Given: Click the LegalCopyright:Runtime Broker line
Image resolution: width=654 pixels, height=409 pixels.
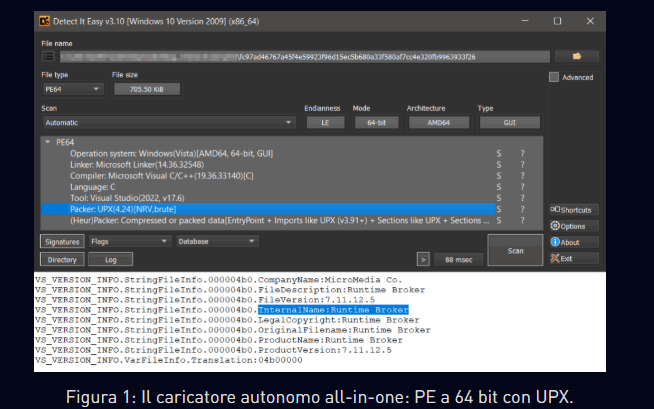Looking at the screenshot, I should (x=227, y=320).
